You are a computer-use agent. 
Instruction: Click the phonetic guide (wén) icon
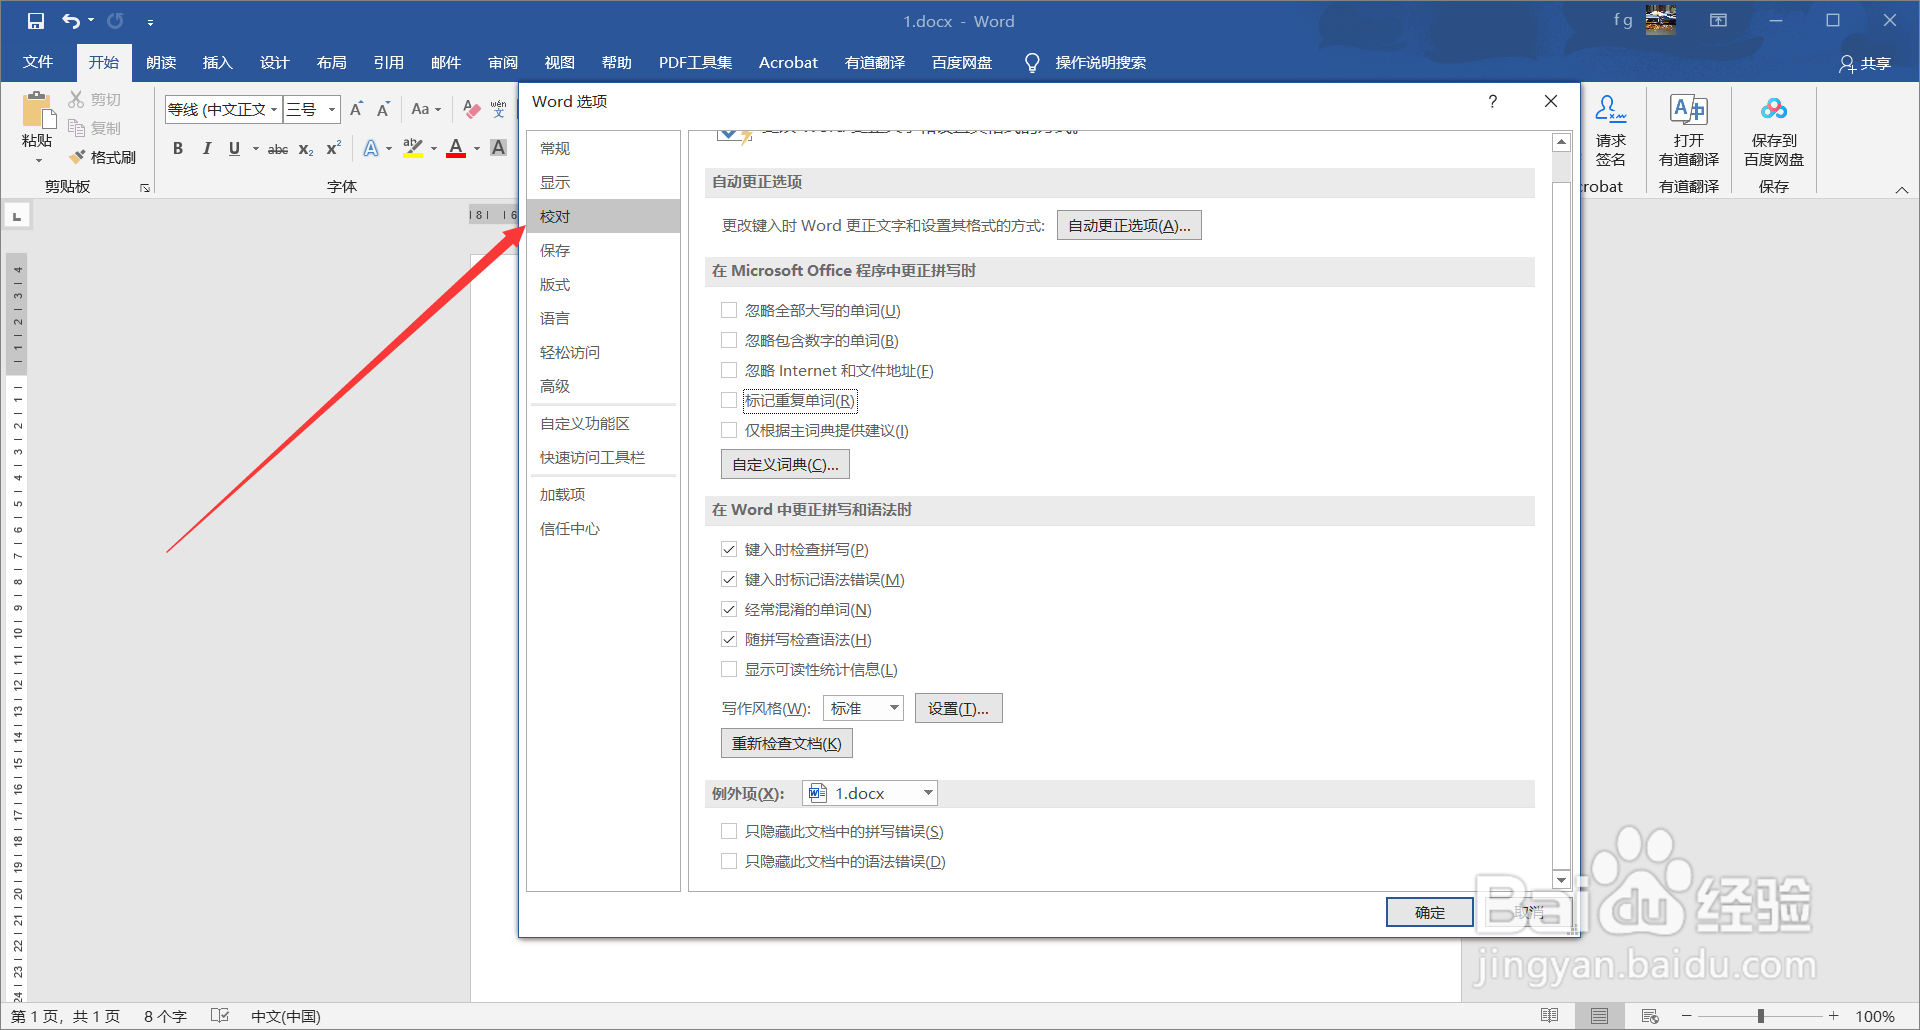click(498, 109)
